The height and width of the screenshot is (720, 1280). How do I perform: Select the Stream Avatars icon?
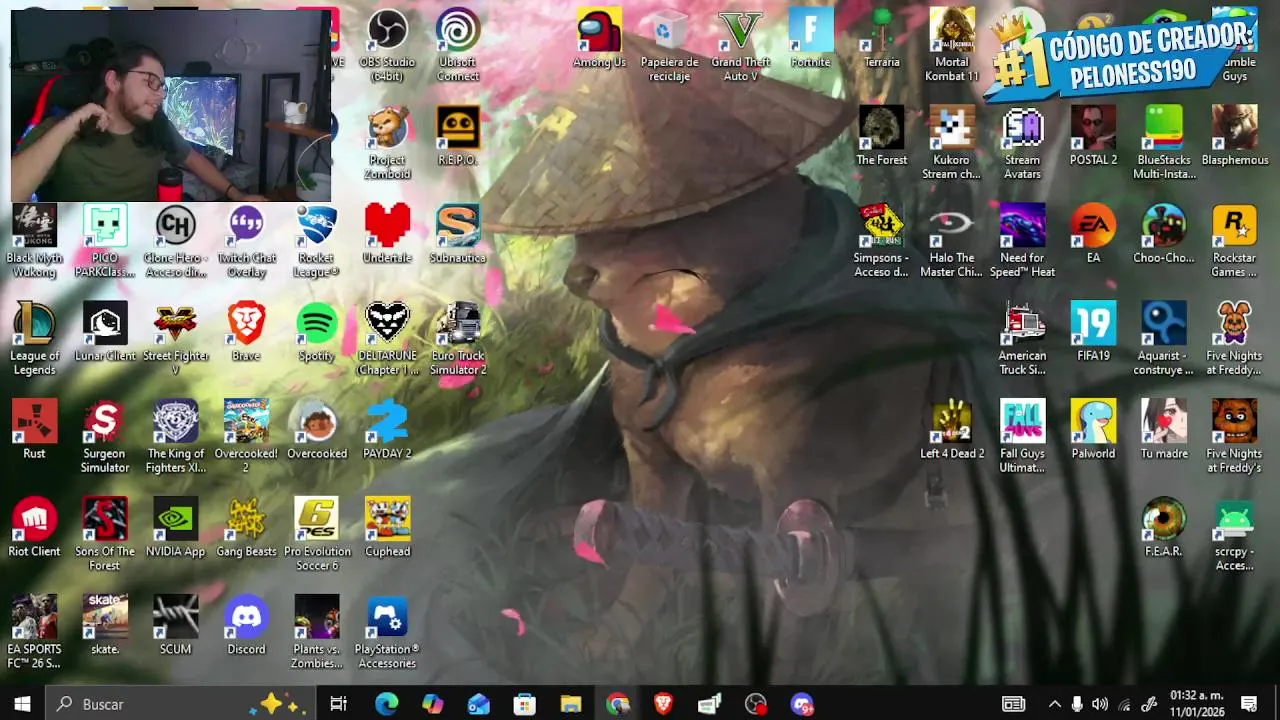tap(1023, 143)
